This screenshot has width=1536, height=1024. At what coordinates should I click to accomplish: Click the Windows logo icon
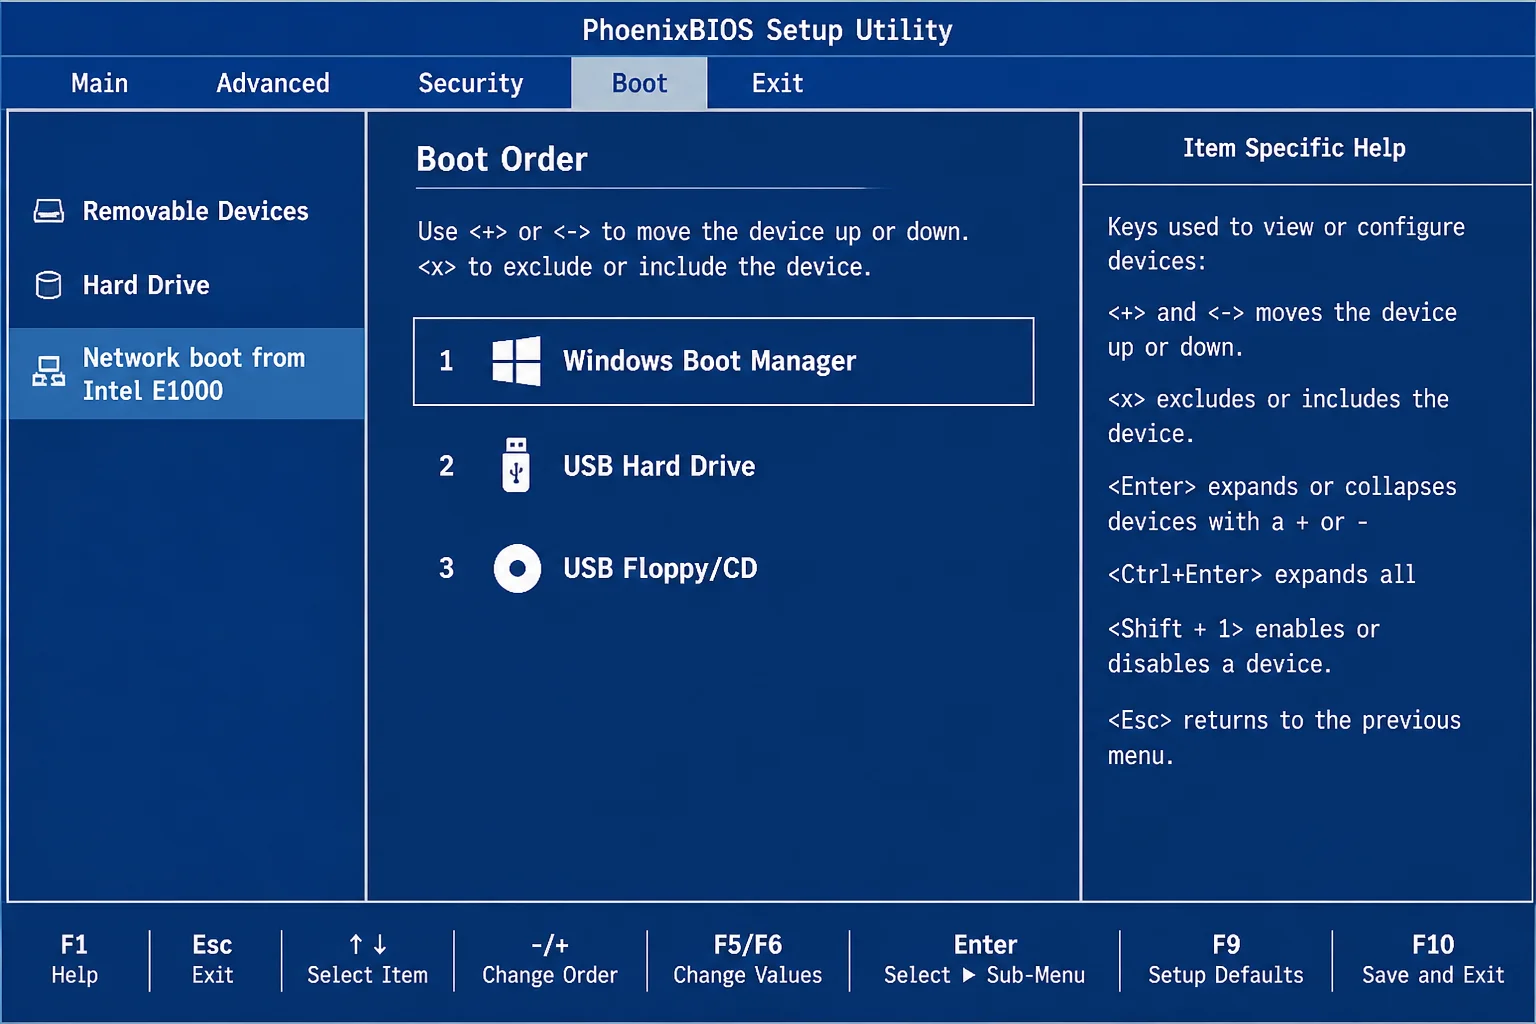(x=516, y=361)
